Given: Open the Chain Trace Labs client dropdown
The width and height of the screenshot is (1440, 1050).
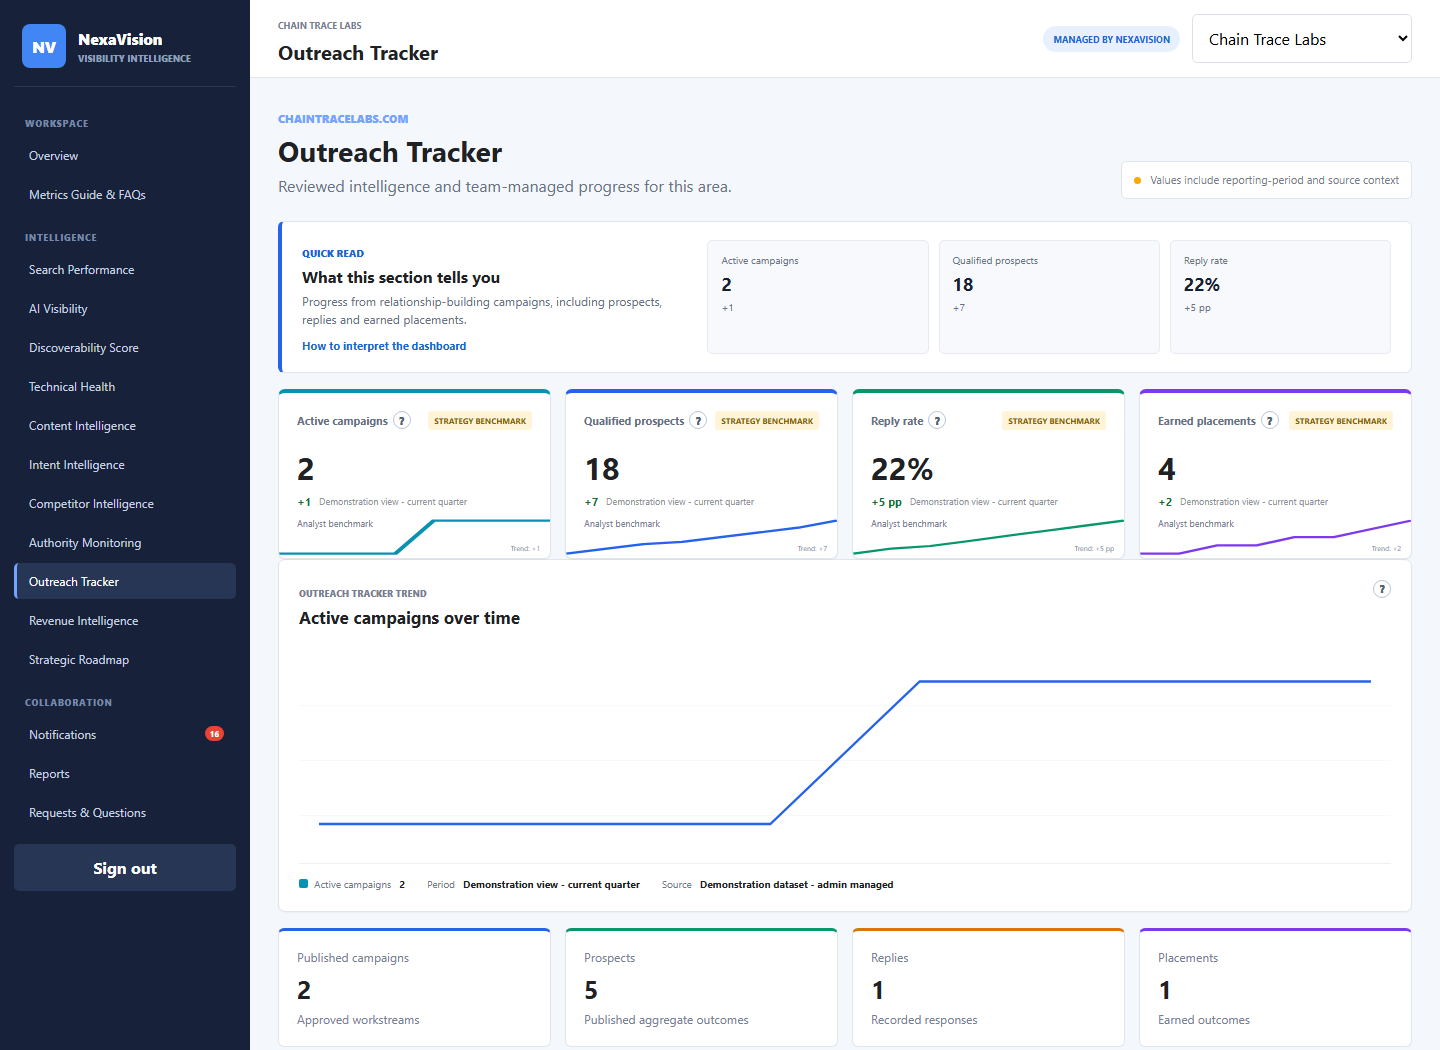Looking at the screenshot, I should [x=1301, y=39].
